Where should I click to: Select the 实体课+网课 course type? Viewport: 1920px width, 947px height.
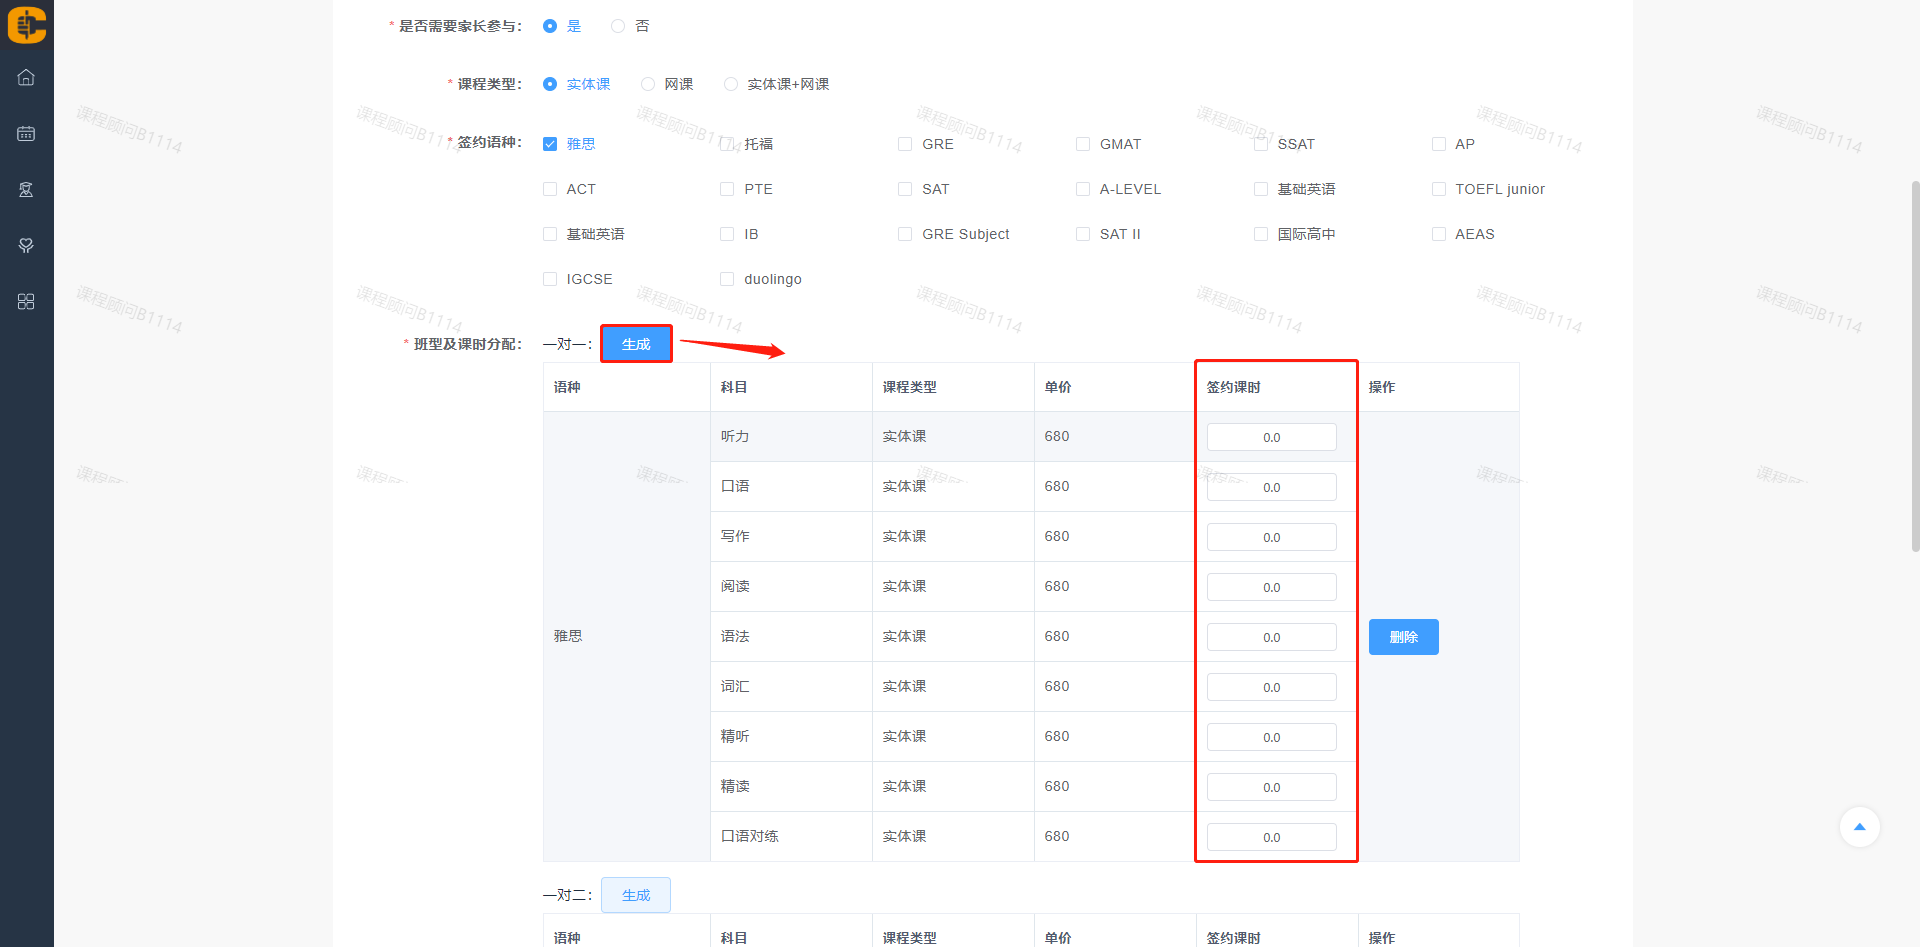[731, 84]
